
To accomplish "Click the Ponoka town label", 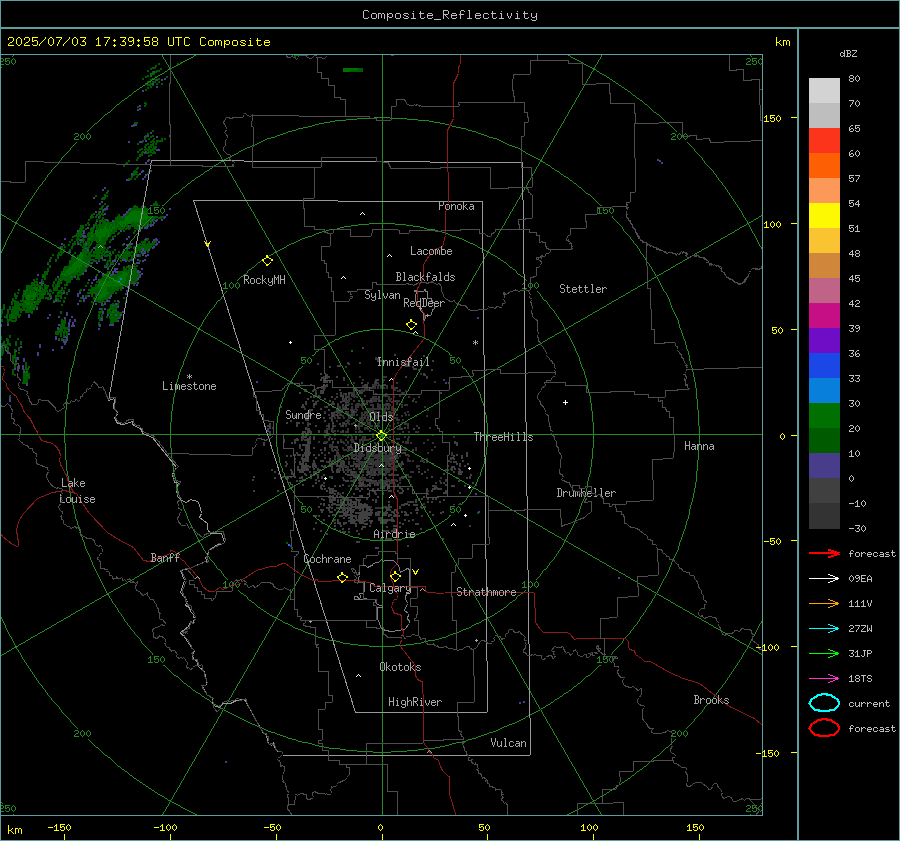I will click(x=456, y=207).
